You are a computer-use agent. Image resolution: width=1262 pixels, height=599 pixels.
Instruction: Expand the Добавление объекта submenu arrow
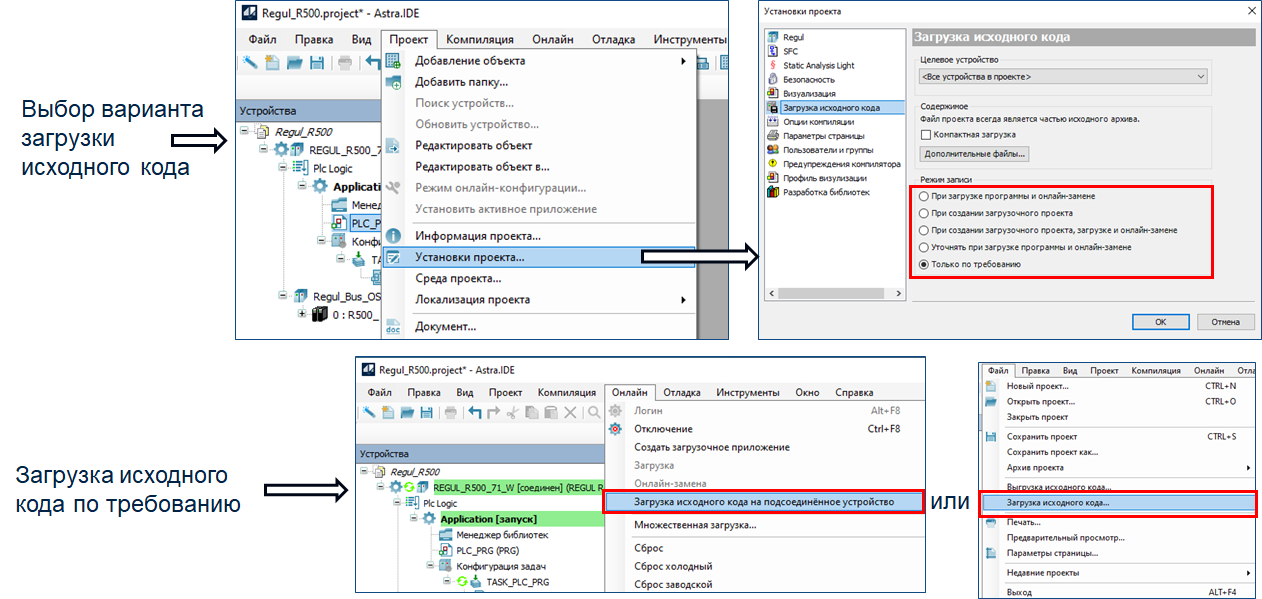pyautogui.click(x=683, y=61)
